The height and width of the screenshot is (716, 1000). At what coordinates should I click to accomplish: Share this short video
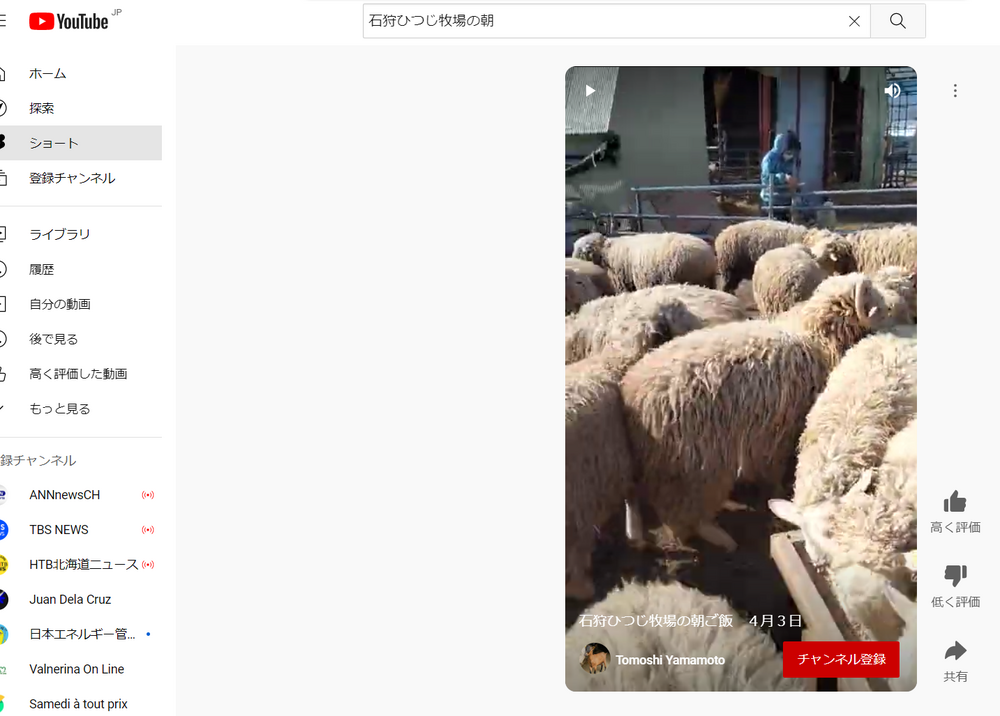(x=955, y=652)
